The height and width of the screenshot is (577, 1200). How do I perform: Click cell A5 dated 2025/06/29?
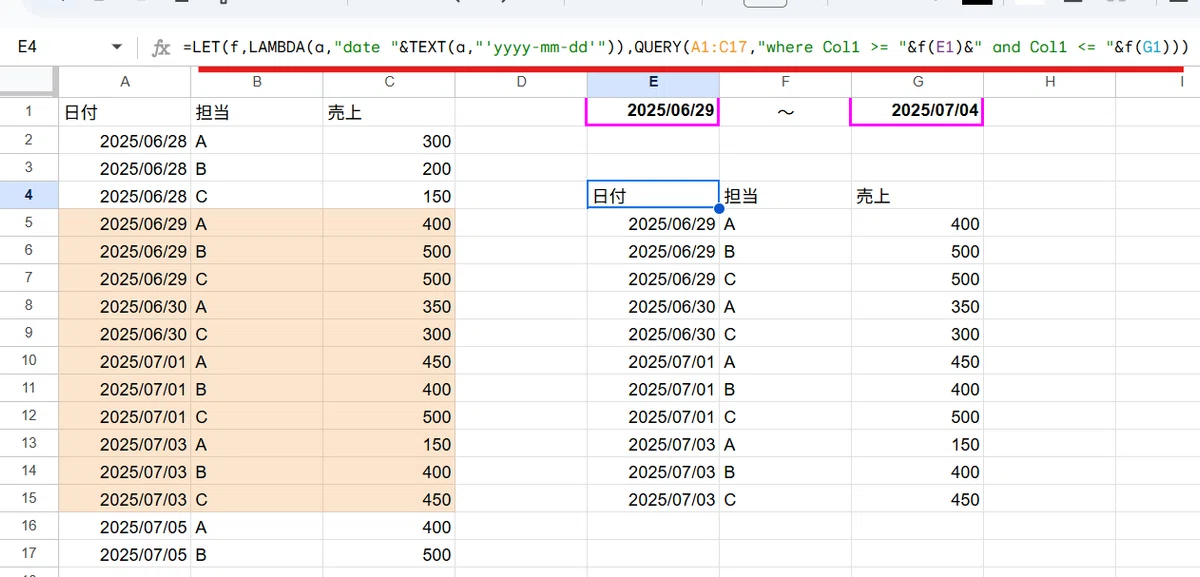point(125,224)
